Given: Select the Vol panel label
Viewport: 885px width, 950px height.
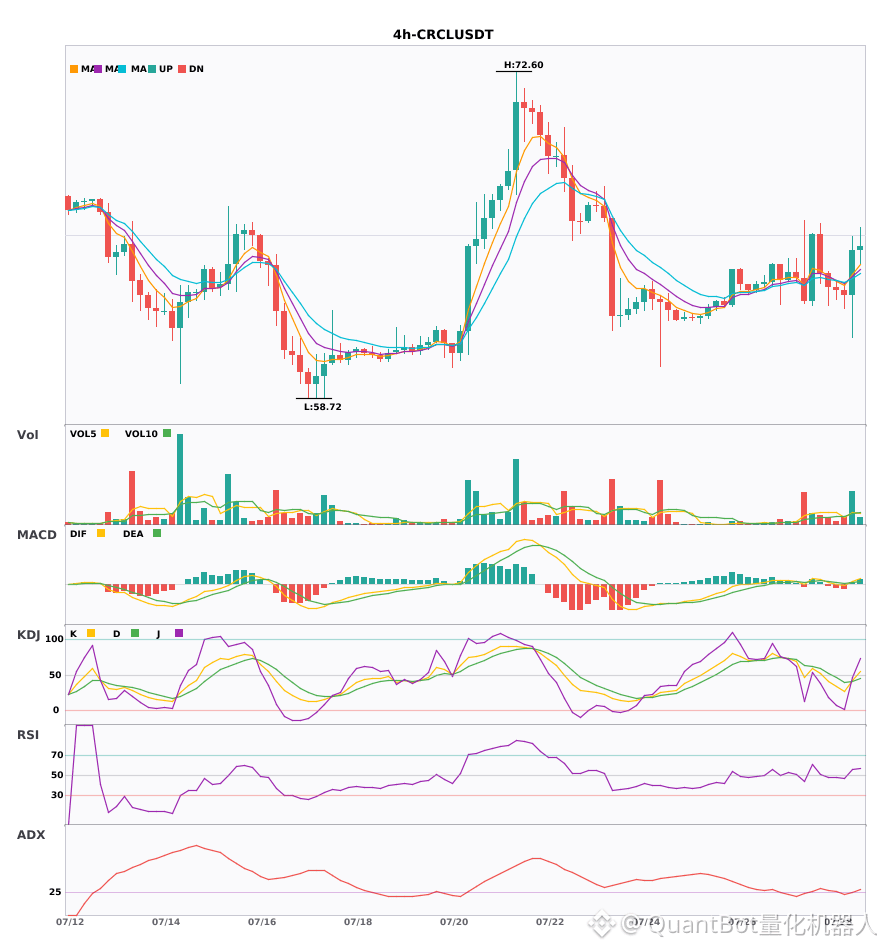Looking at the screenshot, I should (x=27, y=435).
